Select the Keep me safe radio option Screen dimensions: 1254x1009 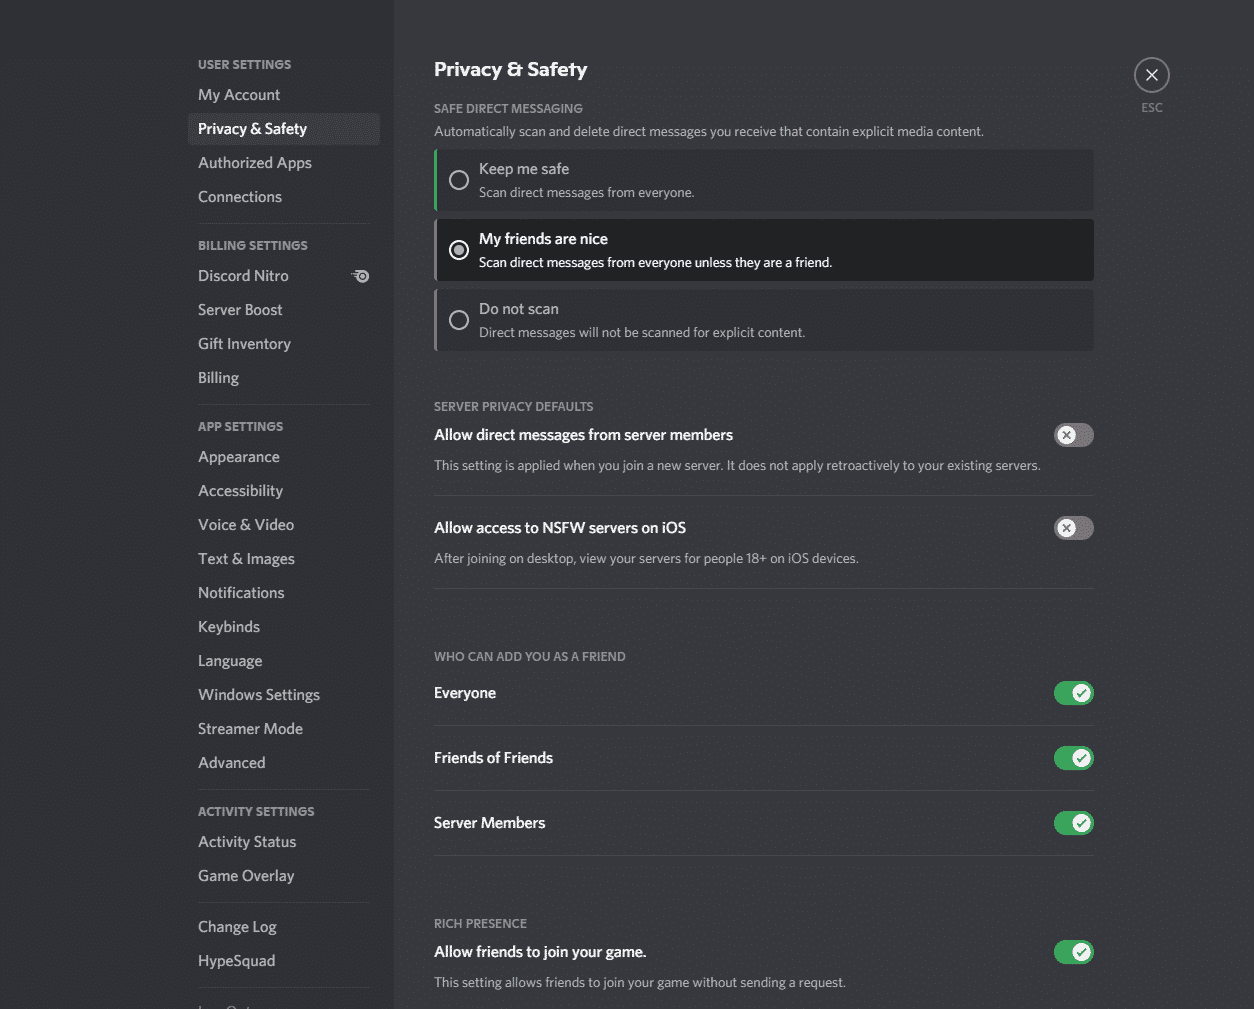764,180
